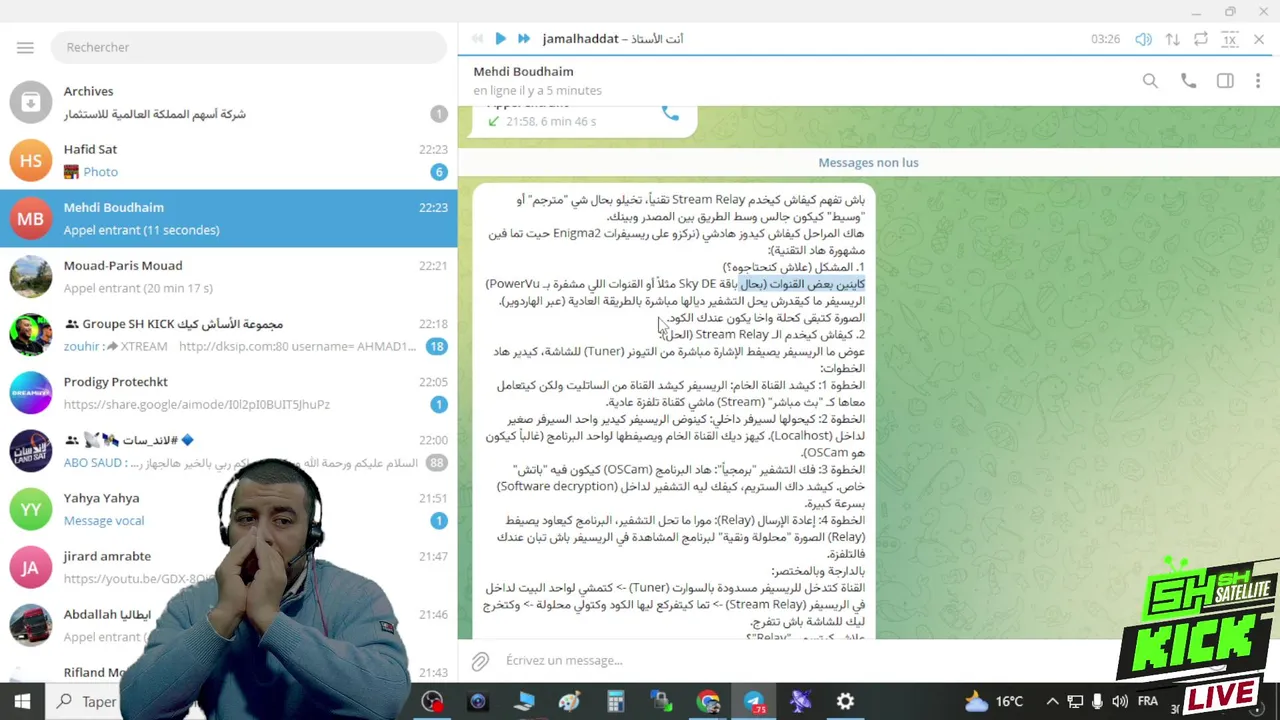Toggle audio player playback order arrows
The image size is (1280, 720).
pos(1172,39)
